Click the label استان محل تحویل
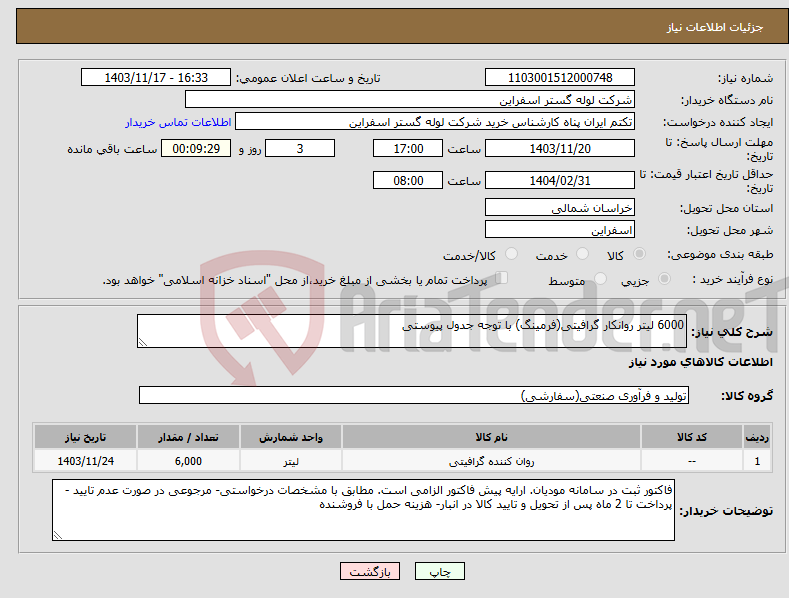The width and height of the screenshot is (789, 598). 727,208
